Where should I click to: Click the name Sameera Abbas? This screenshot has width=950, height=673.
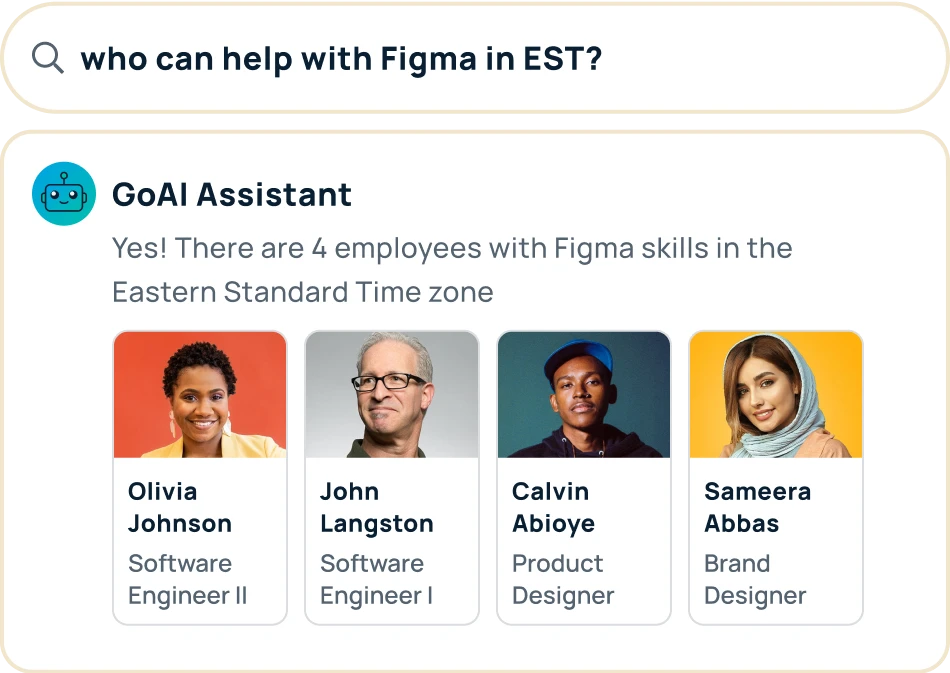click(x=757, y=507)
